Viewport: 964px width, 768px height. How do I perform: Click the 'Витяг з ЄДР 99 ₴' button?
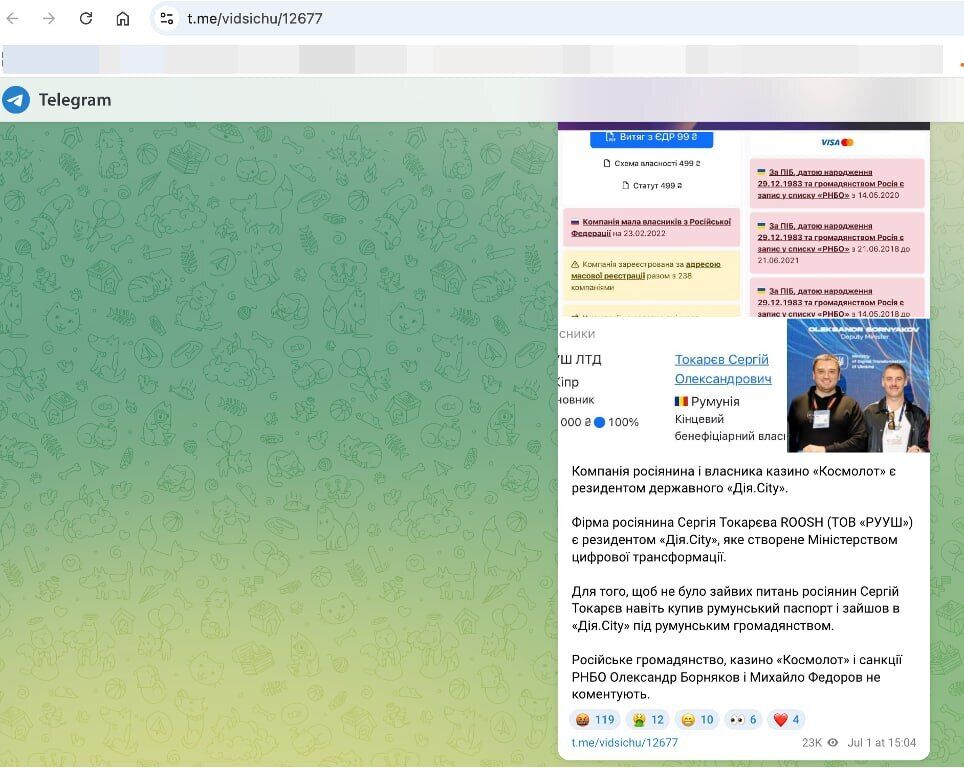tap(652, 138)
